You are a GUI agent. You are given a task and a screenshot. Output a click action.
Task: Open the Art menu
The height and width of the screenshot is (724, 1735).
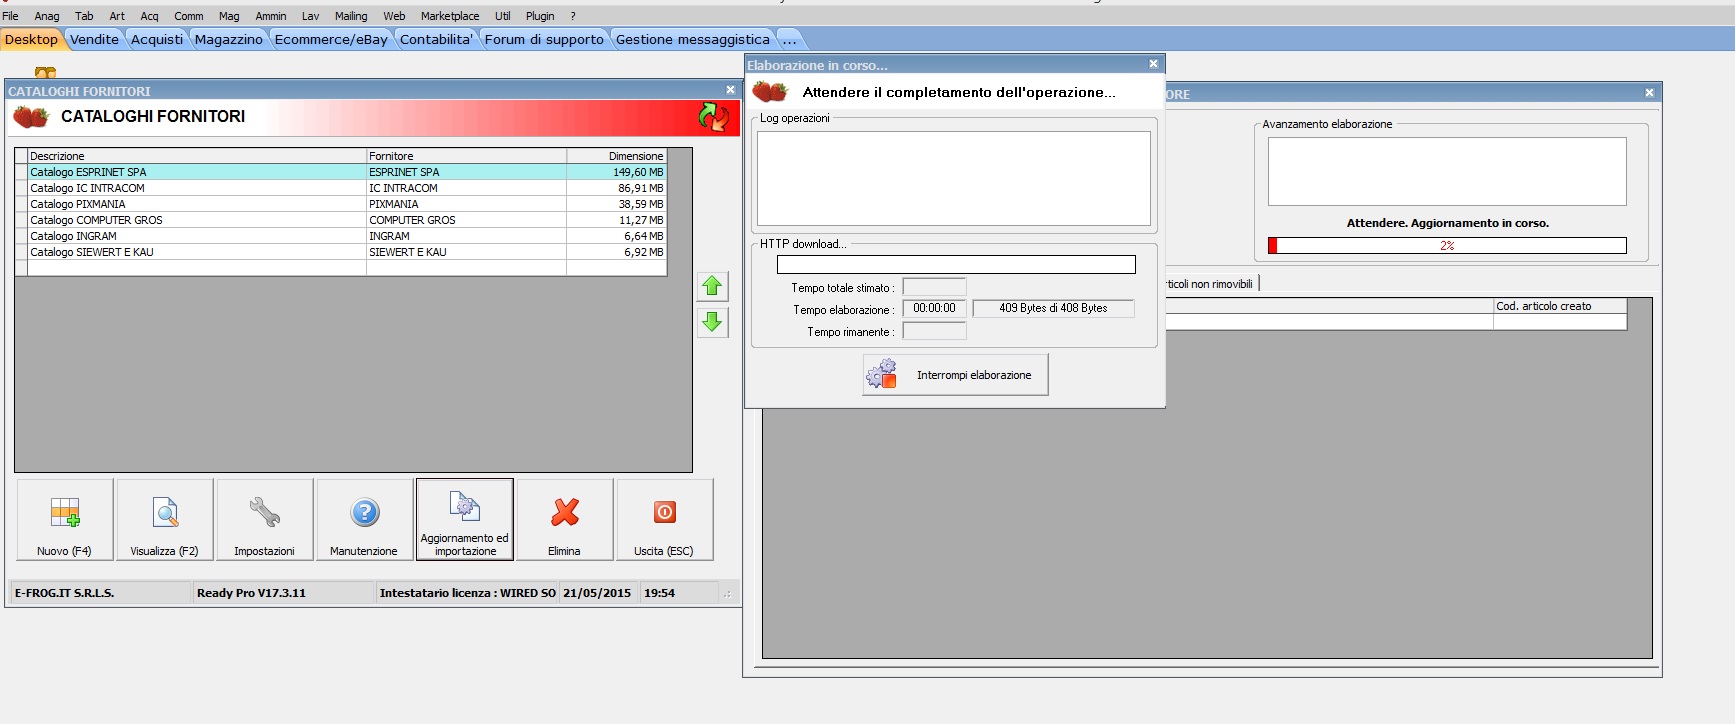(117, 16)
